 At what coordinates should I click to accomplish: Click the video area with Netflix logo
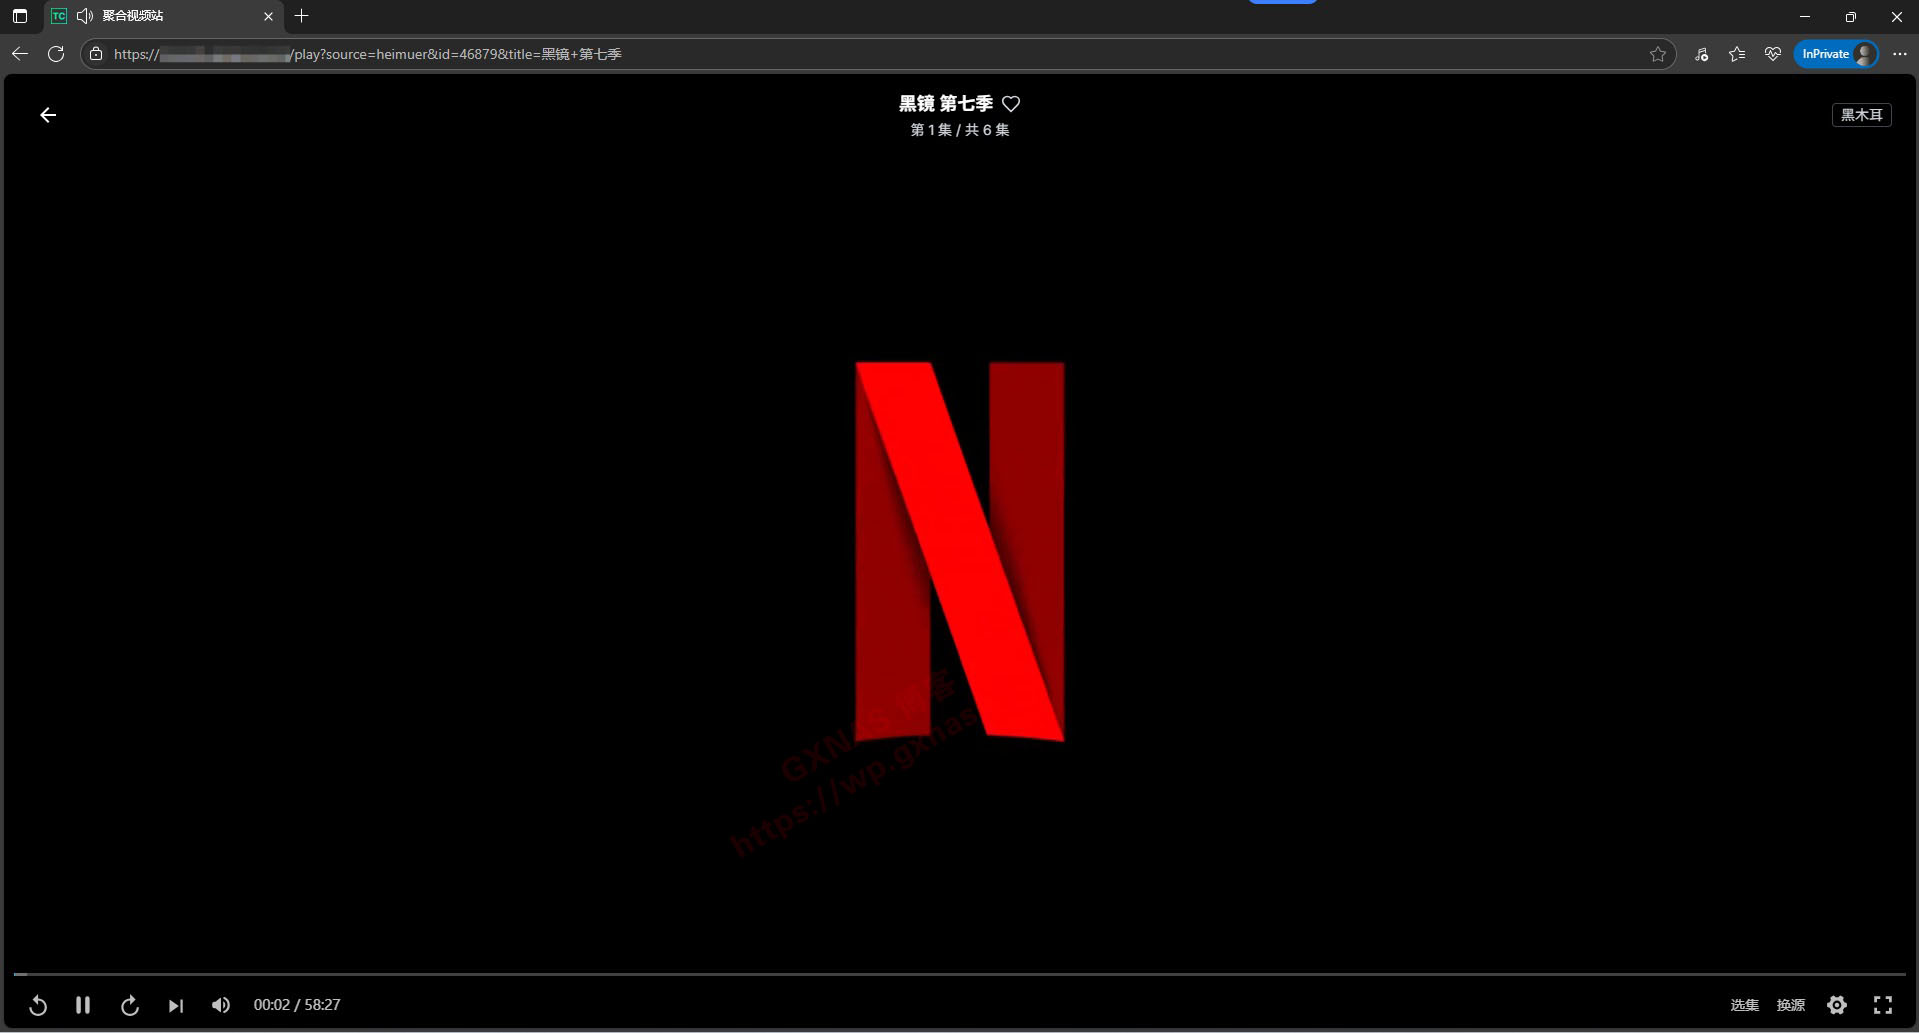coord(960,551)
